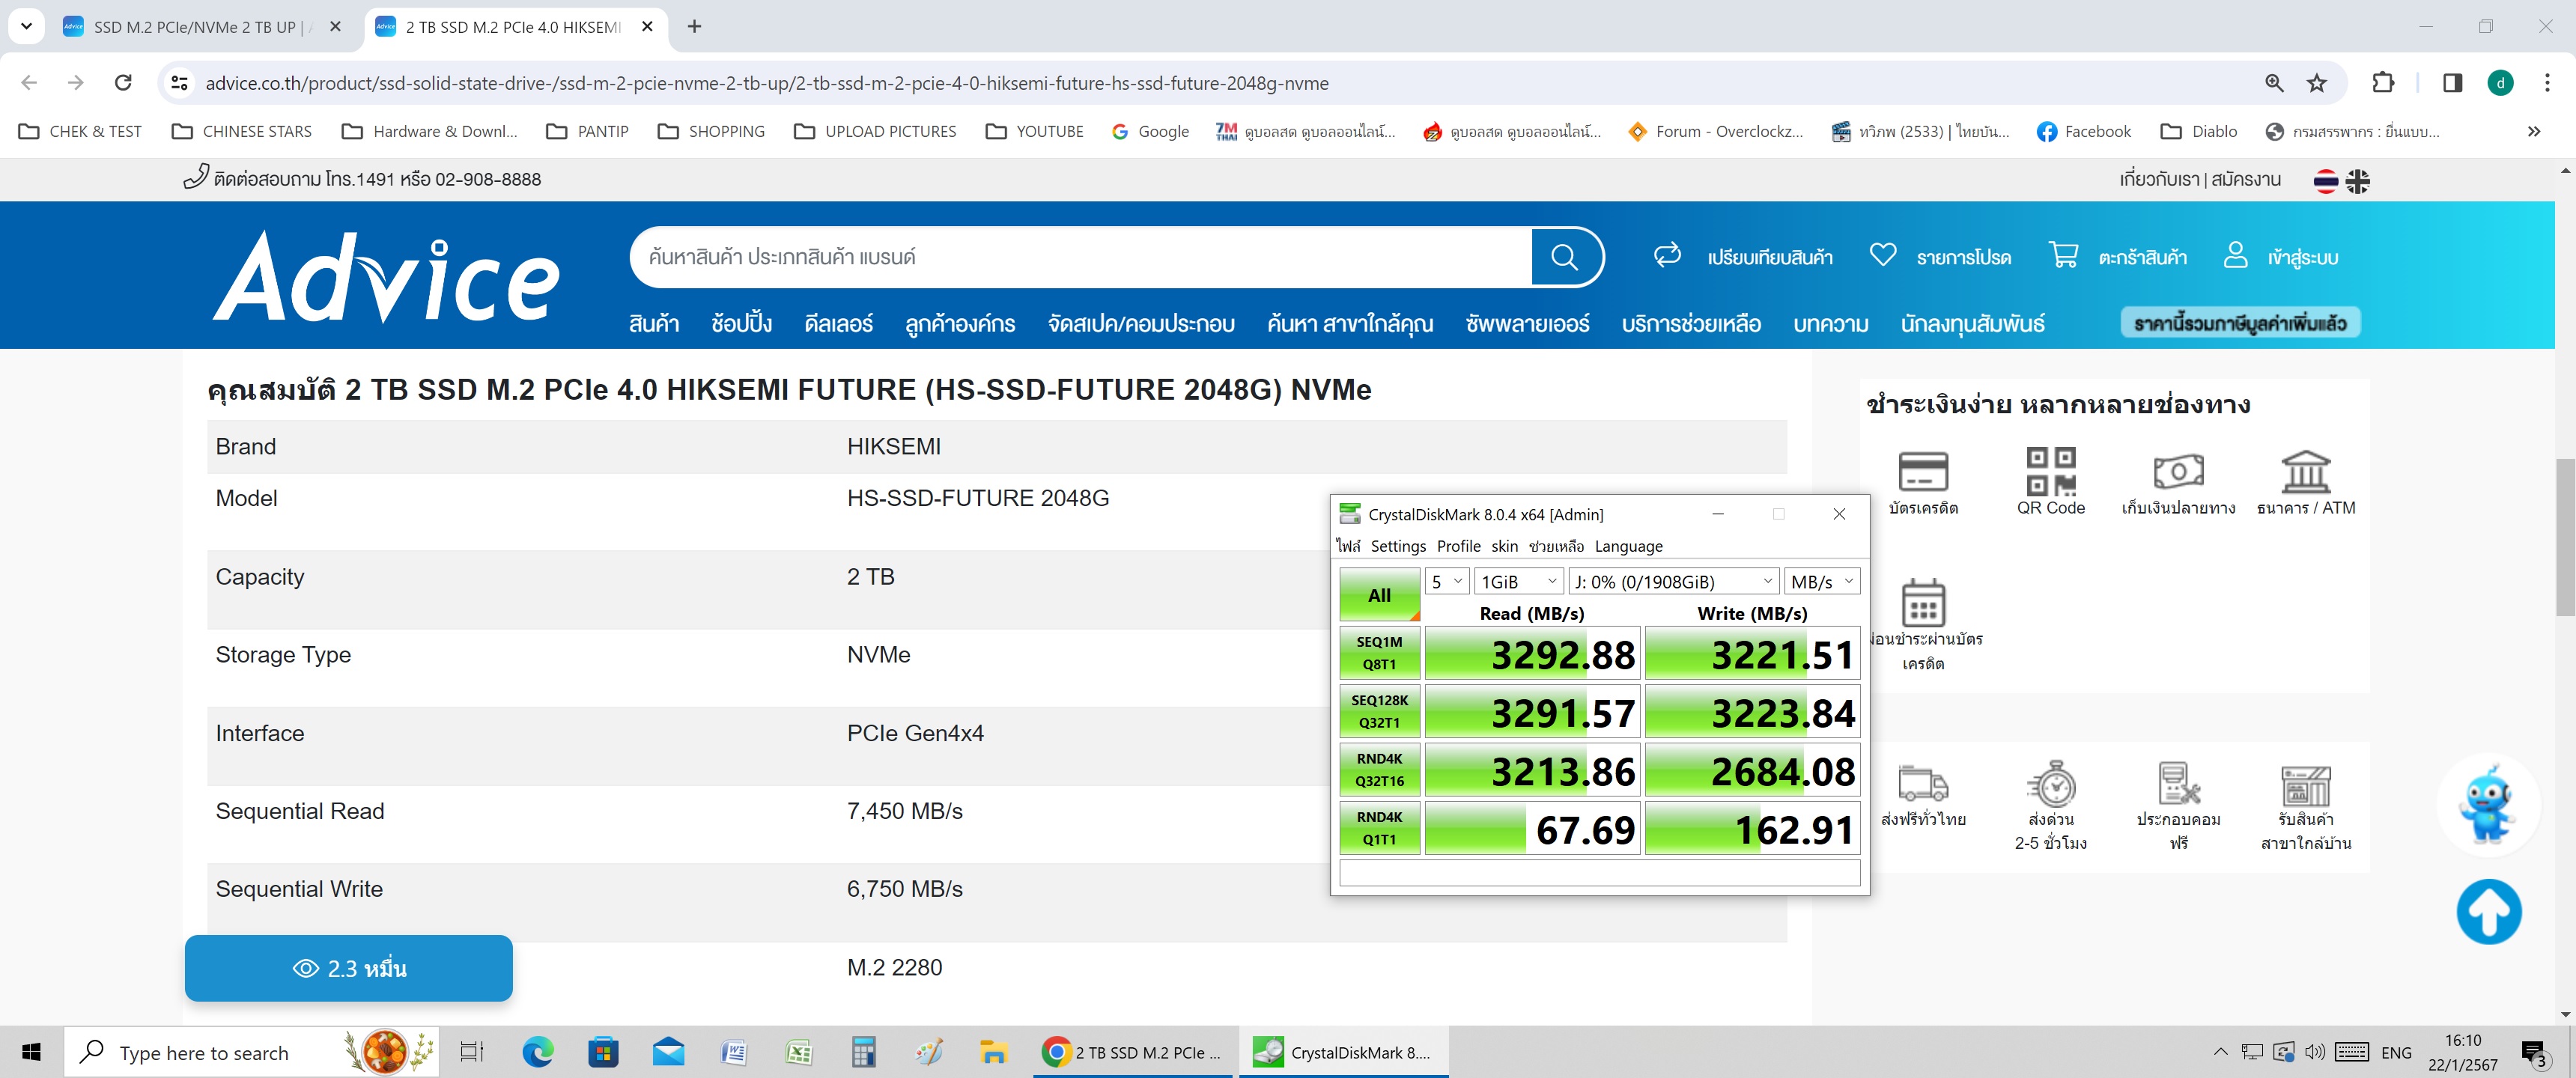
Task: Open test size dropdown showing 1GiB
Action: 1519,581
